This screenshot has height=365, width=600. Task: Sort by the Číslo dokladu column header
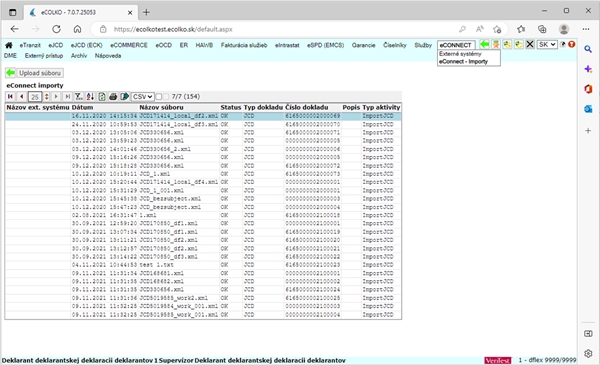point(307,108)
